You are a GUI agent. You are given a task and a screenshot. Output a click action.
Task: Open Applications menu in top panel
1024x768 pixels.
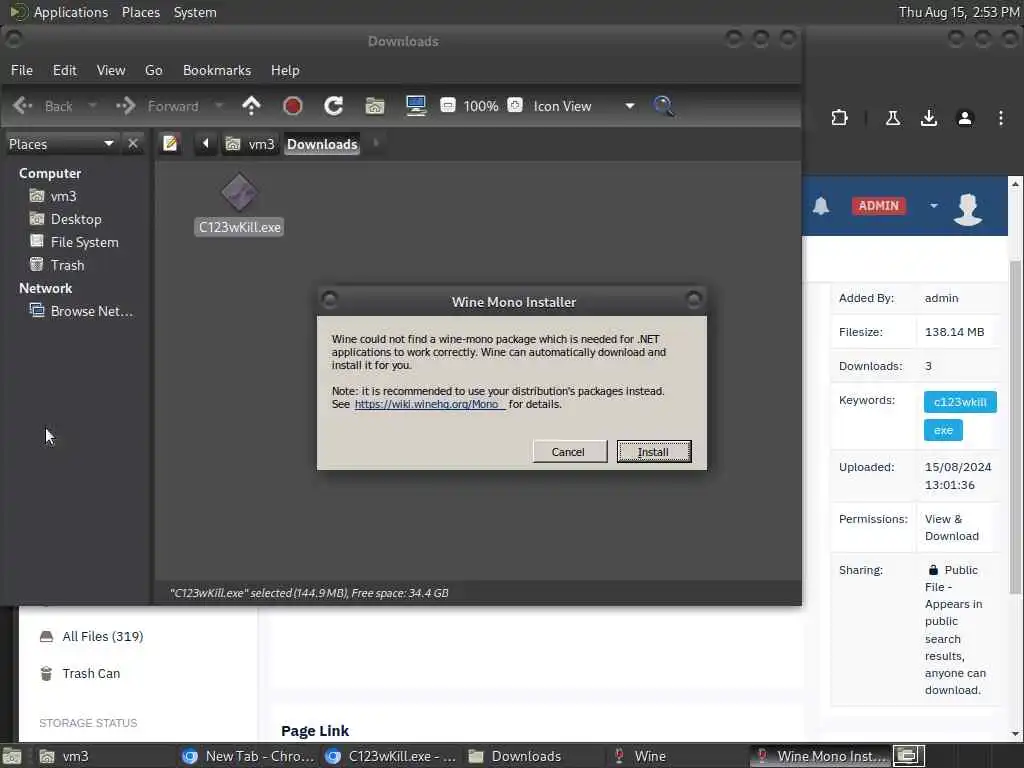pos(71,12)
